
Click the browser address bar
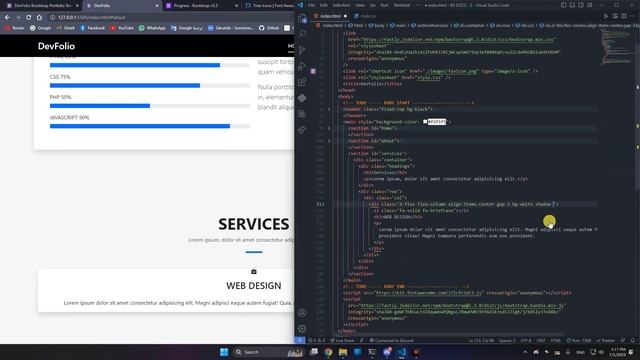point(171,18)
